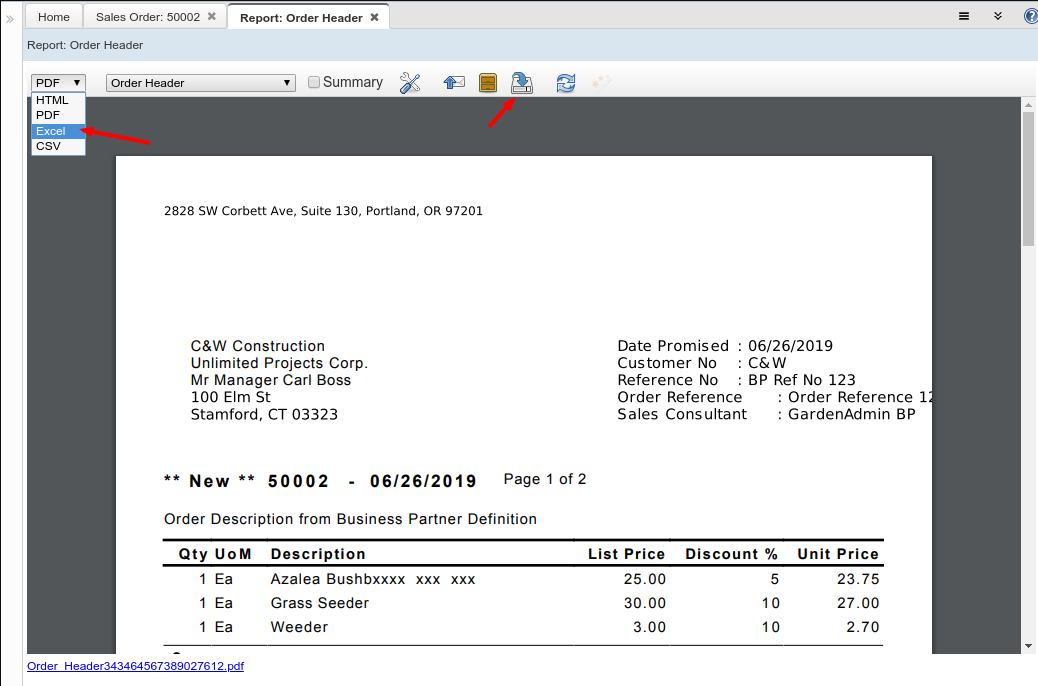The image size is (1038, 686).
Task: Click the vertical scrollbar down arrow
Action: click(1028, 646)
